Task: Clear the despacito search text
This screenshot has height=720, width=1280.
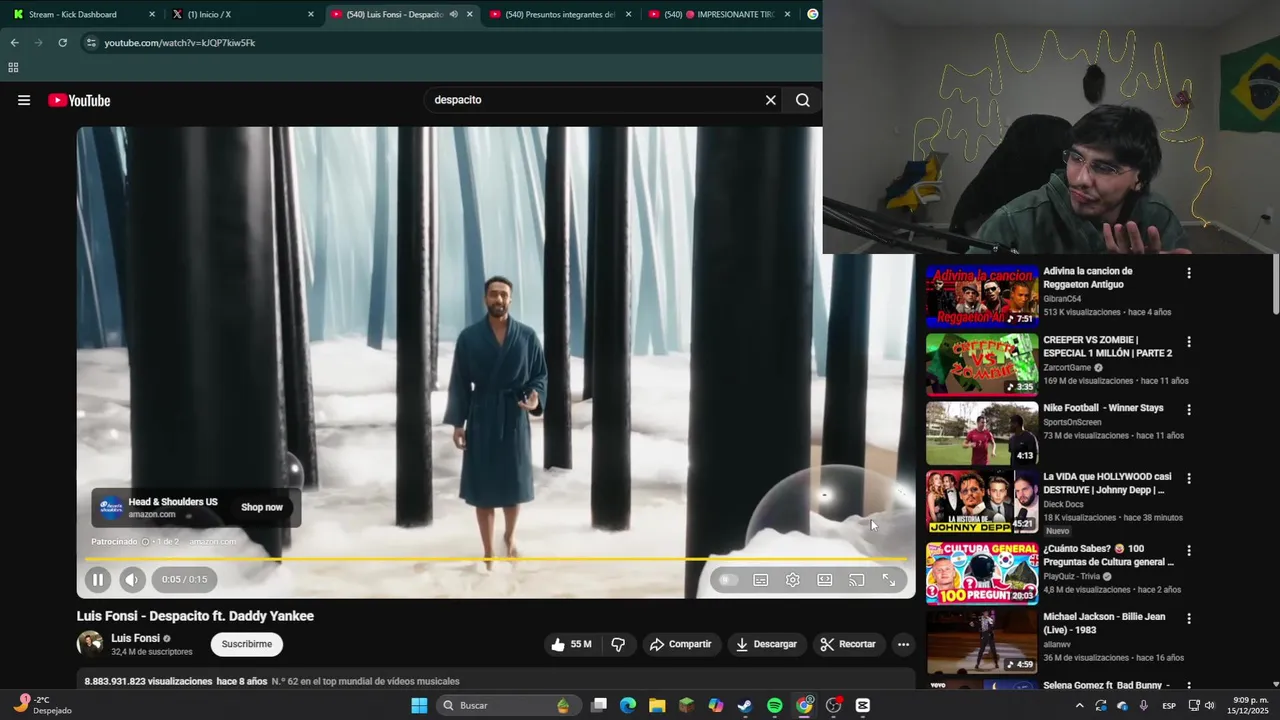Action: (771, 100)
